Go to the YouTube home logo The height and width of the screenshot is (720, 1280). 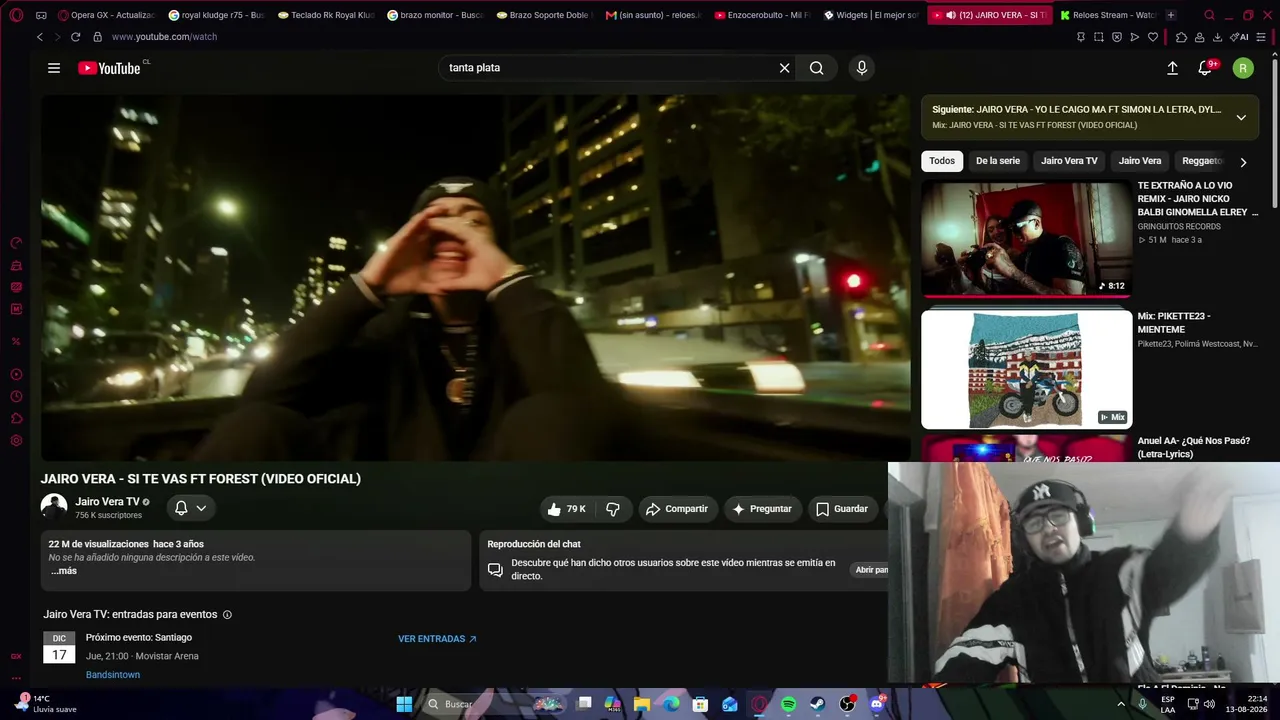click(109, 68)
